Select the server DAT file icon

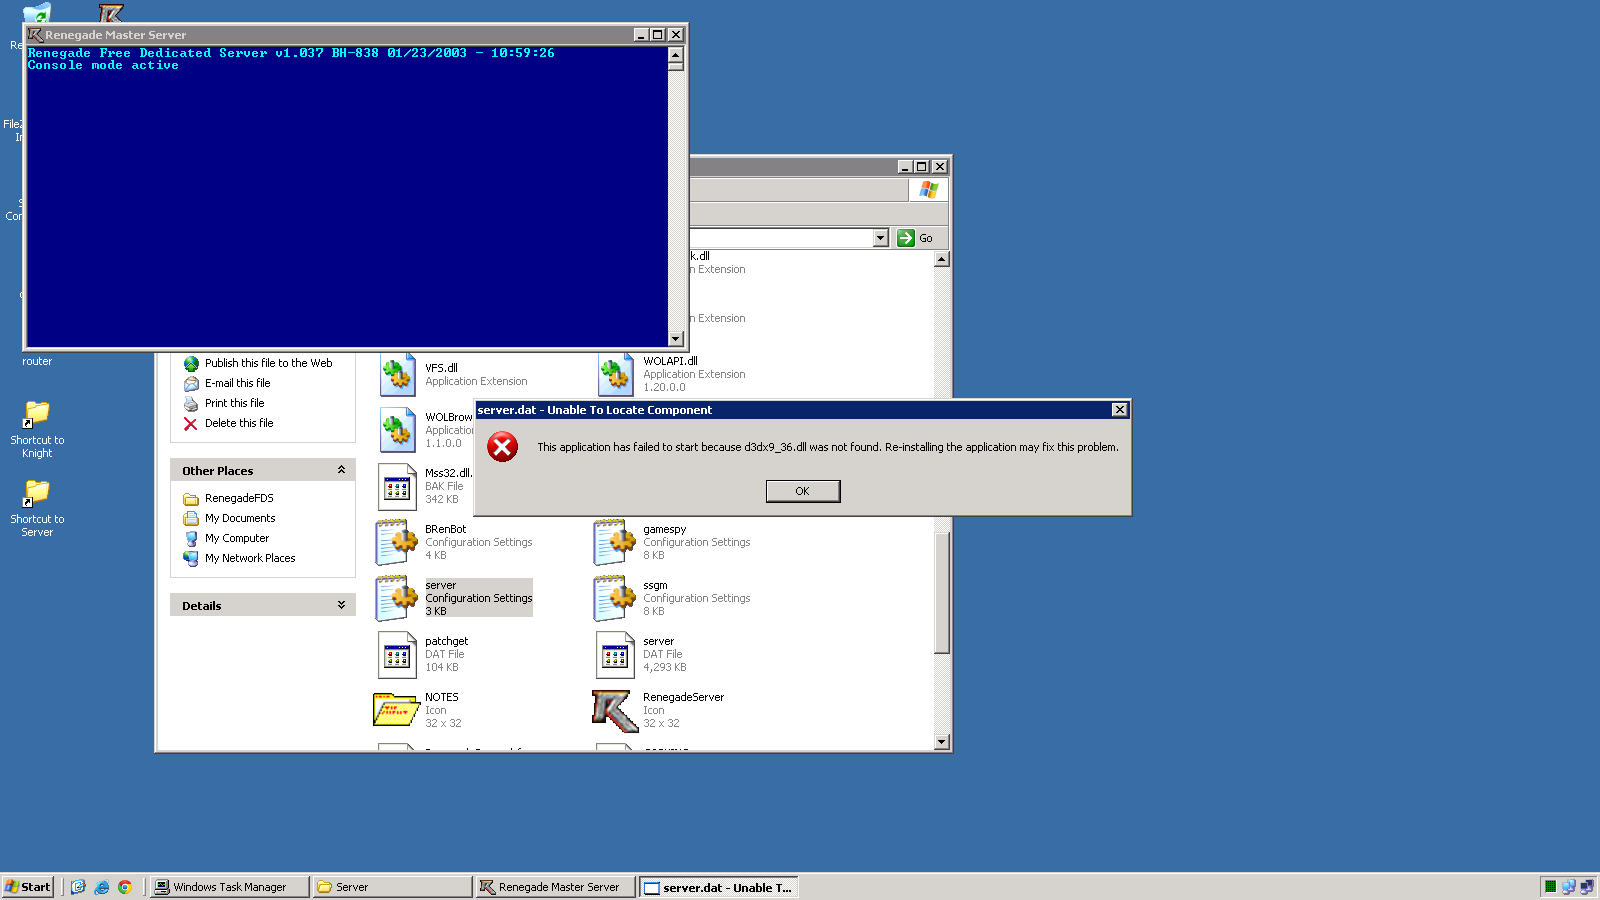pyautogui.click(x=615, y=655)
